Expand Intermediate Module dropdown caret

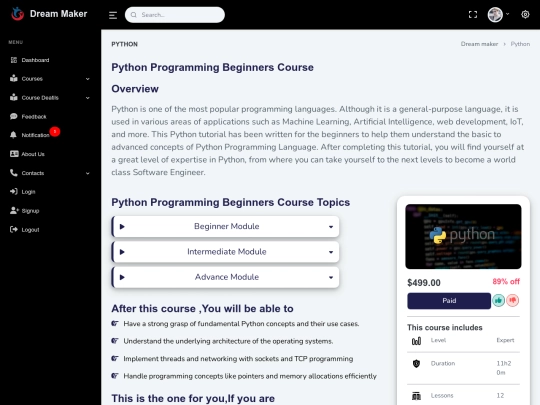tap(331, 252)
